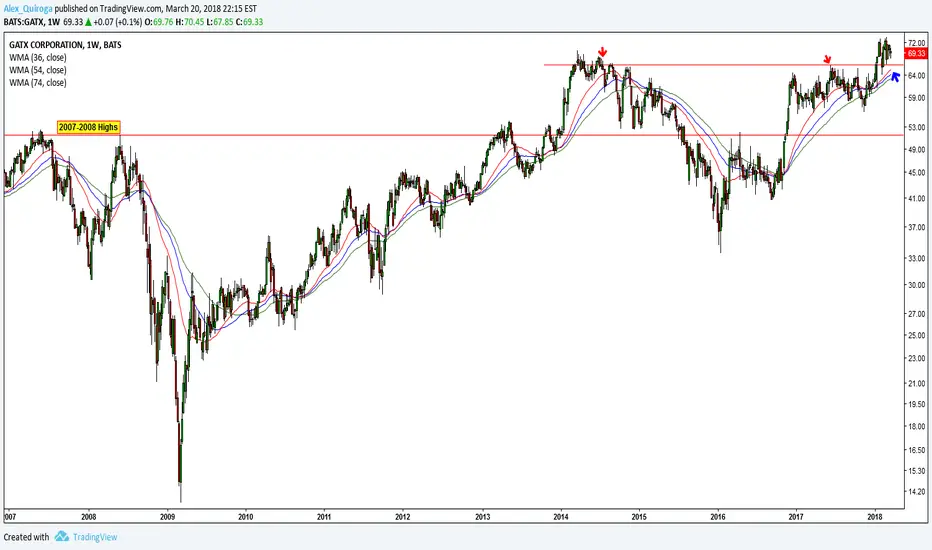
Task: Click the TradingView cloud logo icon
Action: point(62,536)
